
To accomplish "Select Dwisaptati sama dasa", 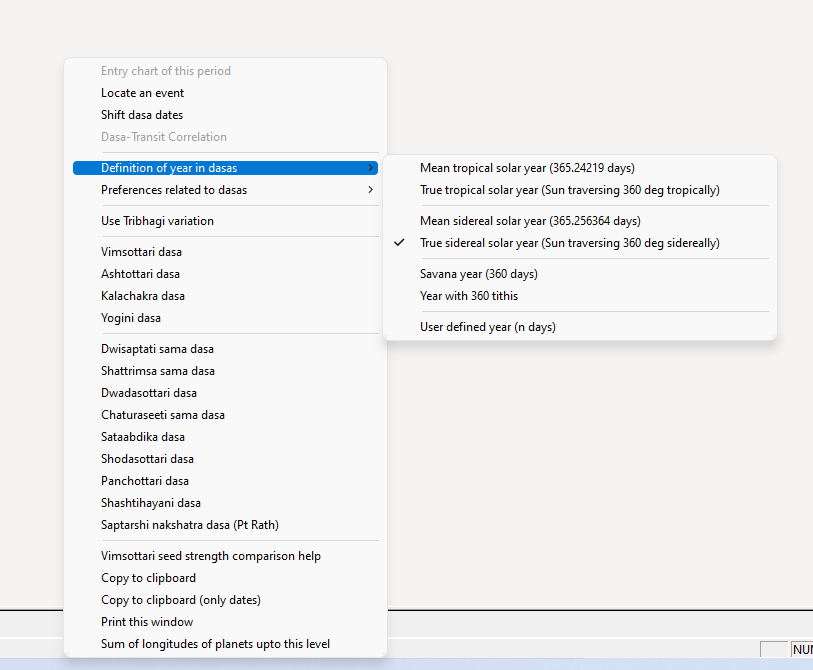I will pyautogui.click(x=226, y=349).
